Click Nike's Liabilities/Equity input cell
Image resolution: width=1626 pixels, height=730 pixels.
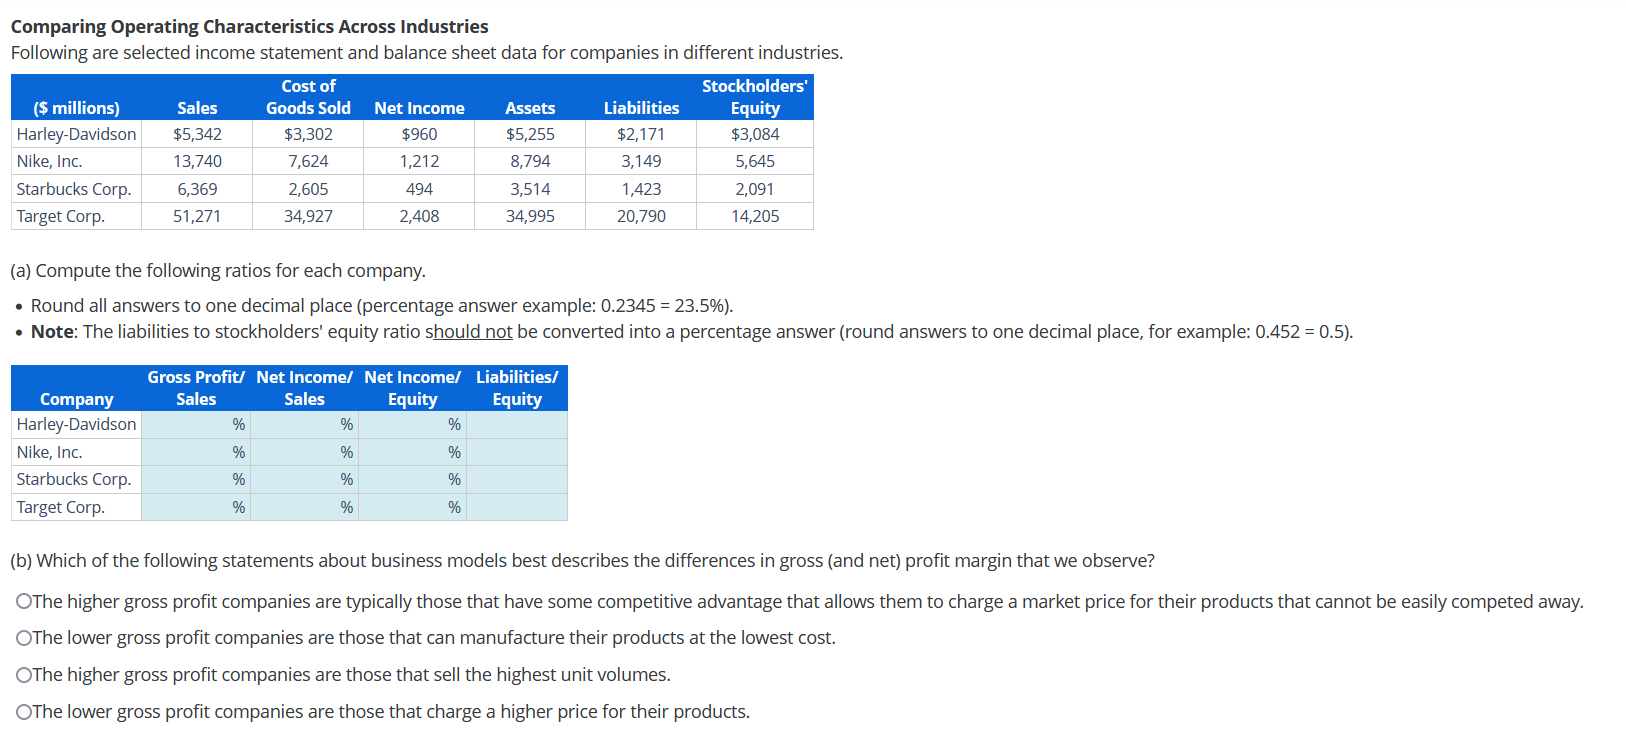click(517, 452)
